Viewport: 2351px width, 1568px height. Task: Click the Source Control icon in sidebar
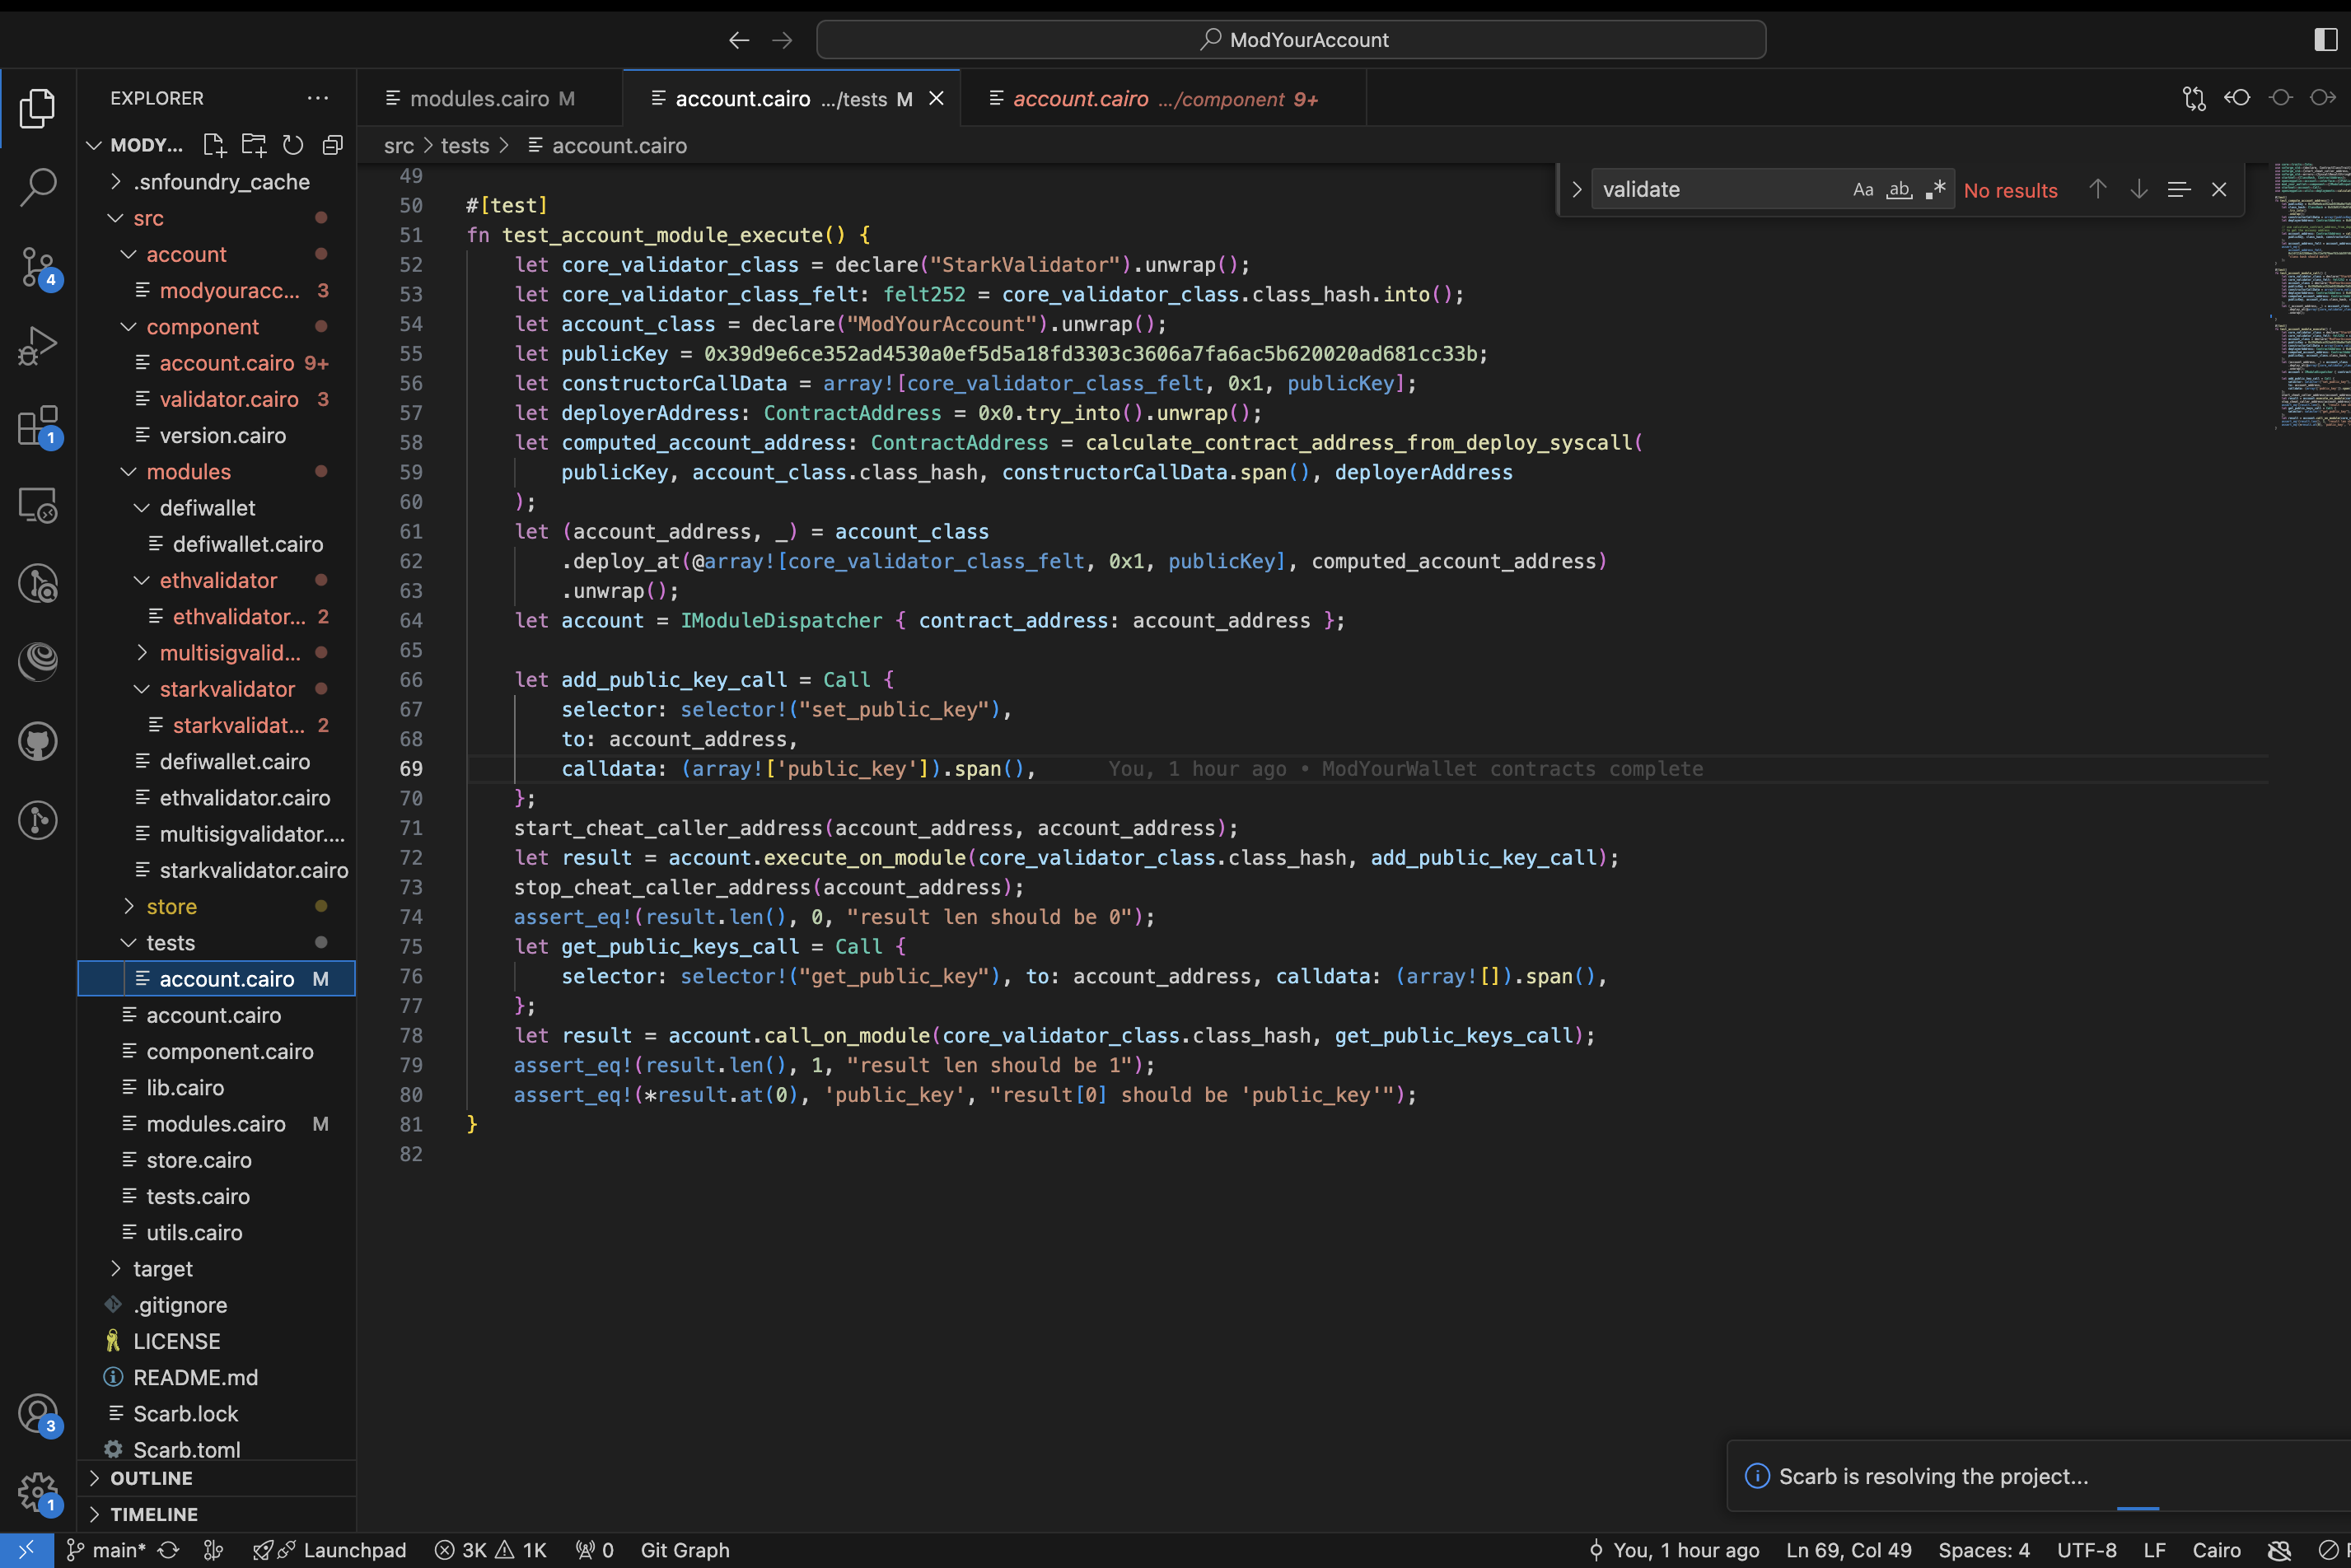point(39,268)
